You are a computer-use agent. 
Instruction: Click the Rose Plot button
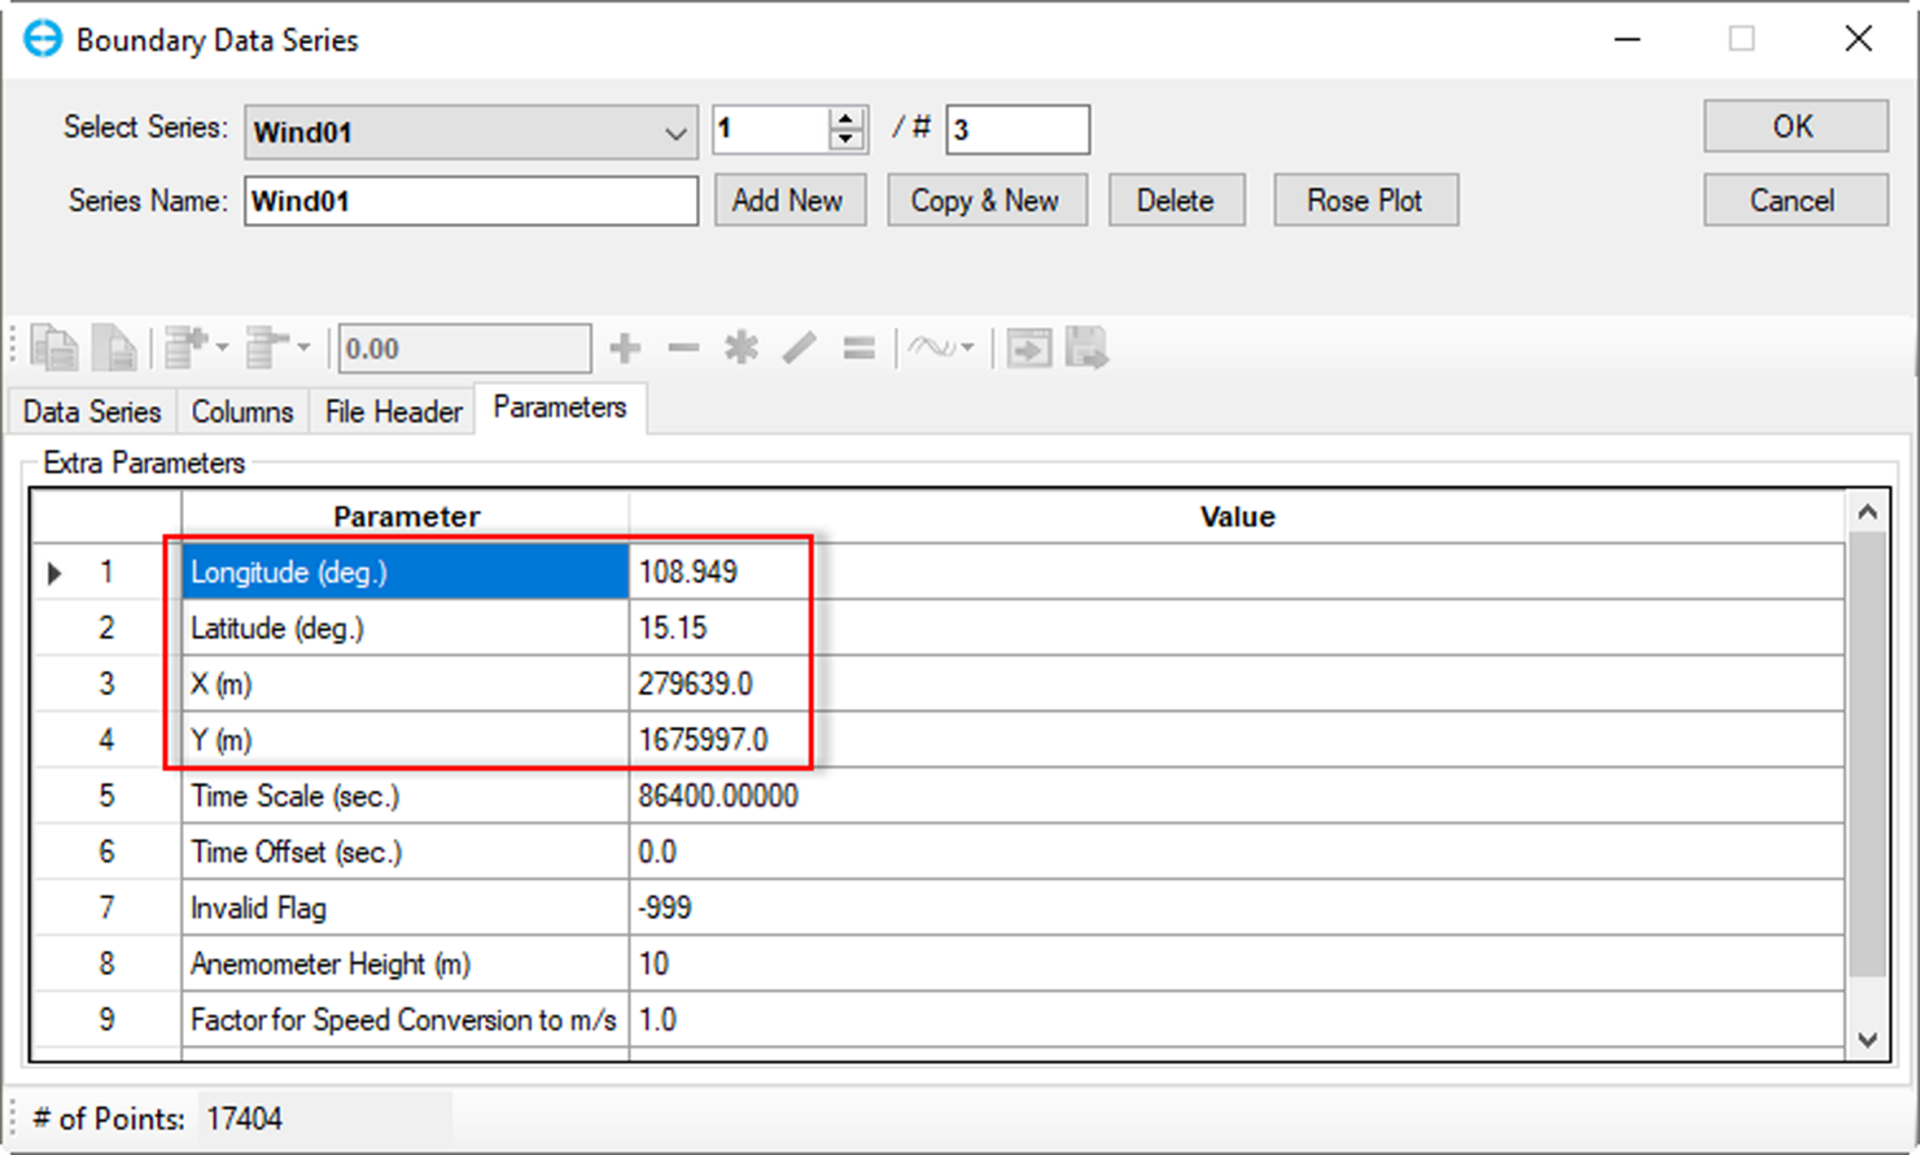tap(1365, 200)
